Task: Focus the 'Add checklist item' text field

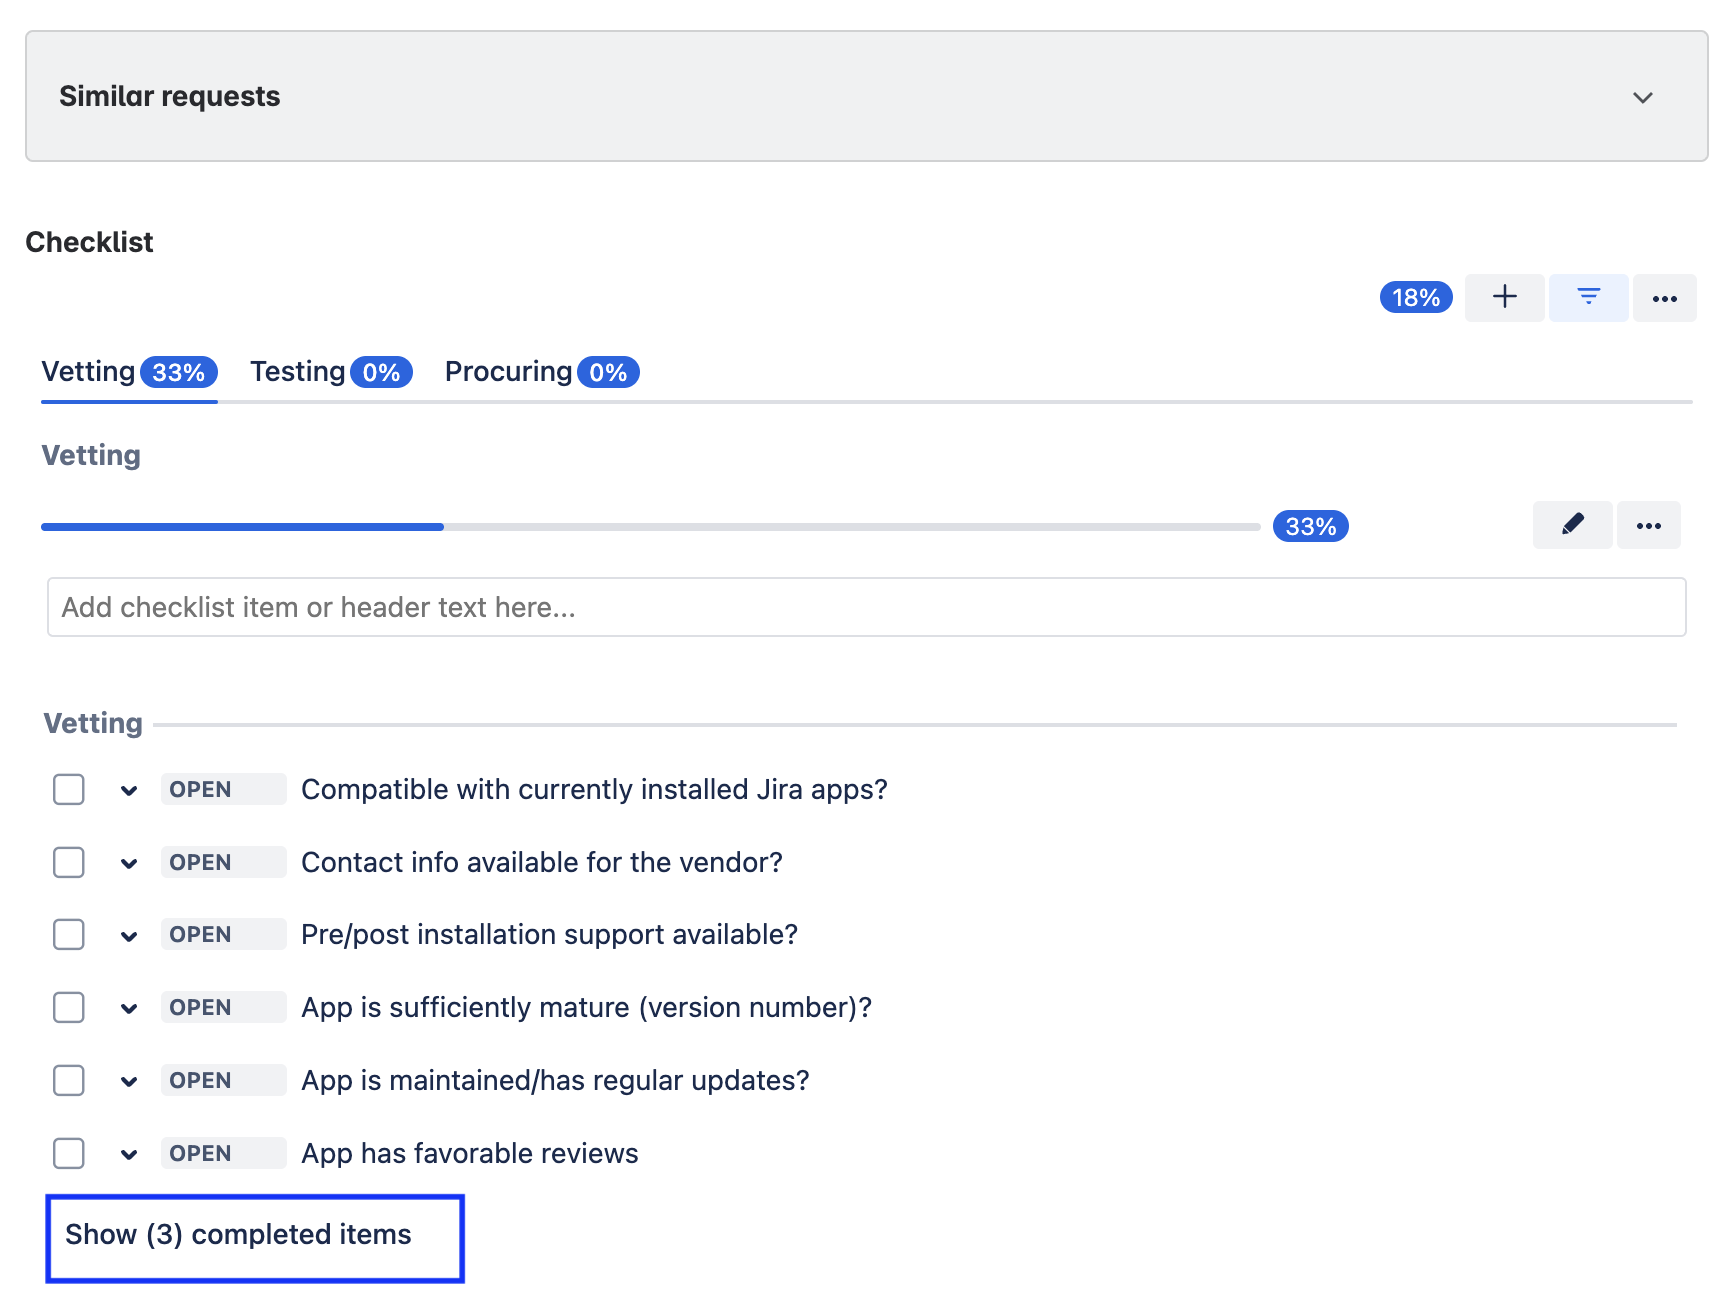Action: point(866,607)
